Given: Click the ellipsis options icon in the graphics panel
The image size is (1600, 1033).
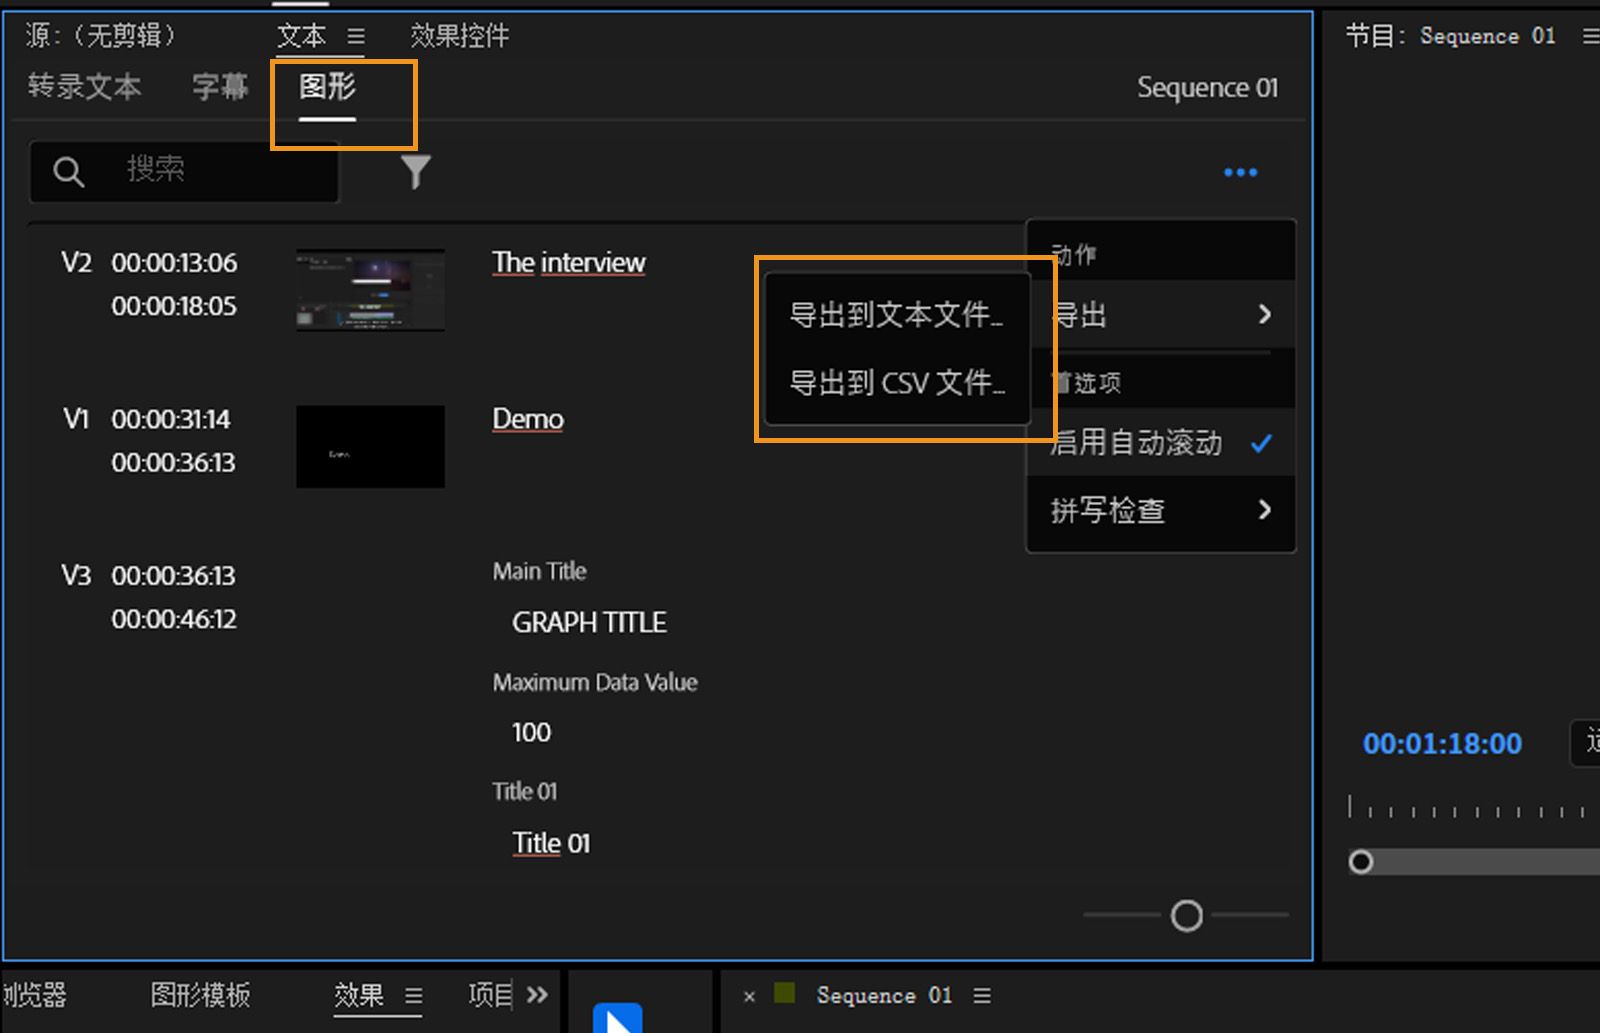Looking at the screenshot, I should pyautogui.click(x=1240, y=172).
